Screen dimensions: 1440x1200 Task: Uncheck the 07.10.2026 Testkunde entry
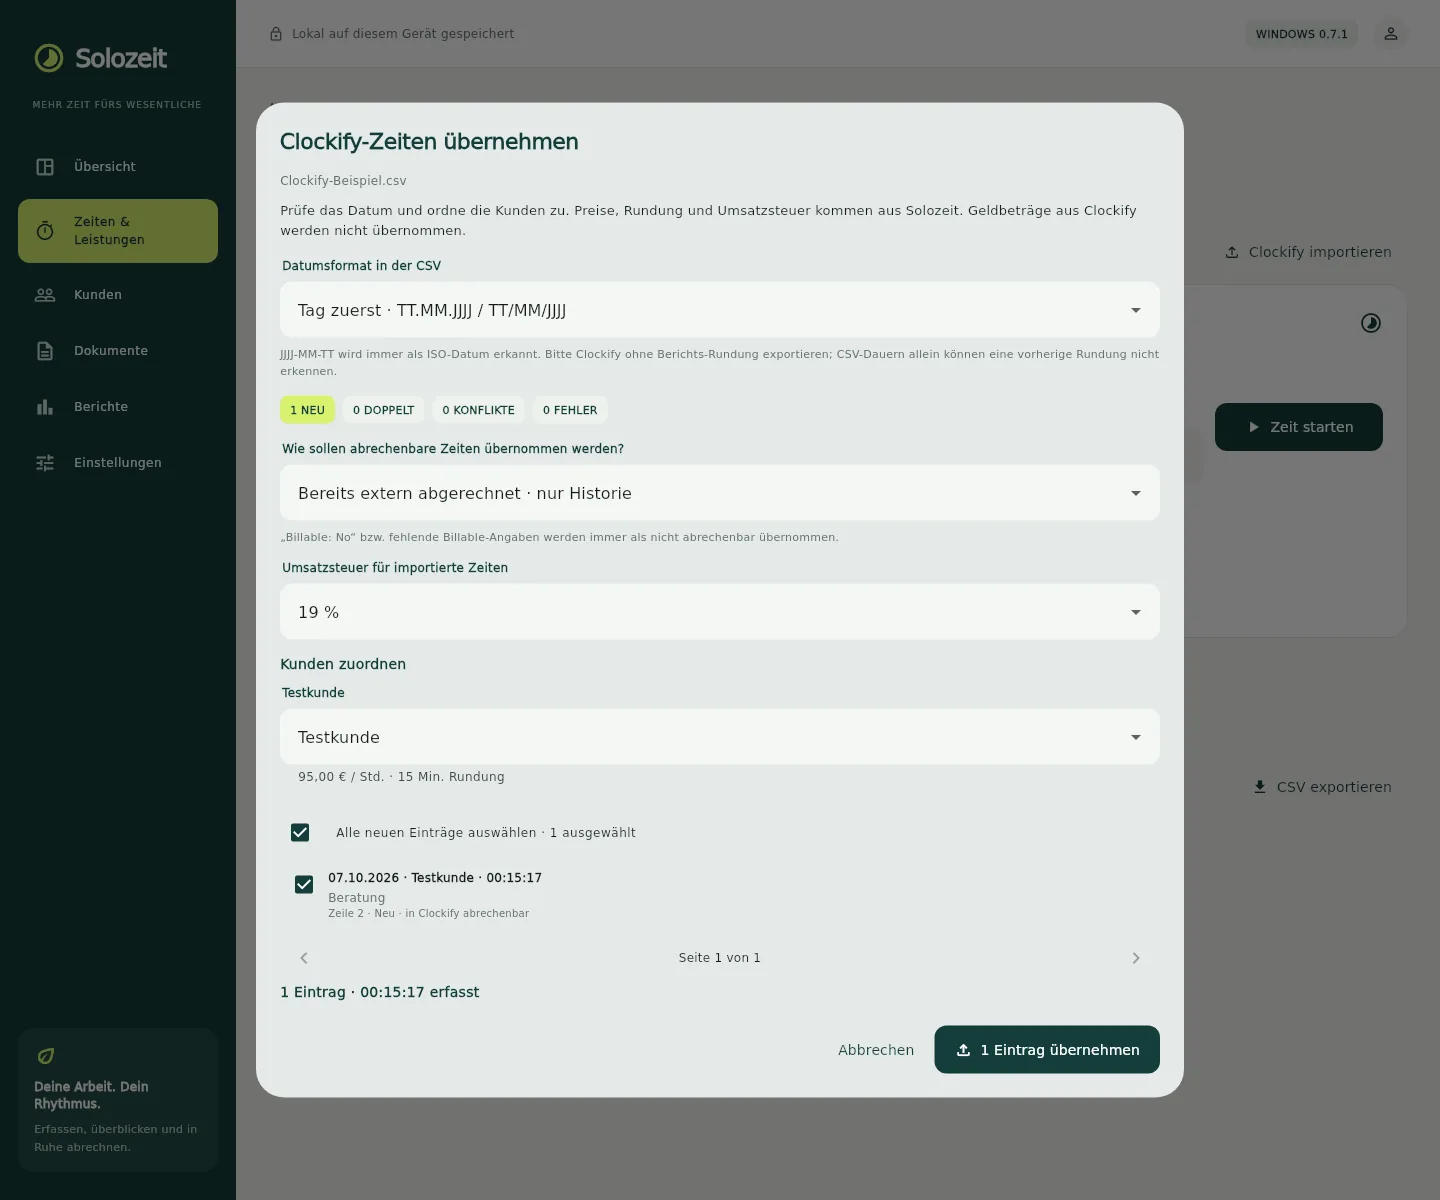(304, 885)
